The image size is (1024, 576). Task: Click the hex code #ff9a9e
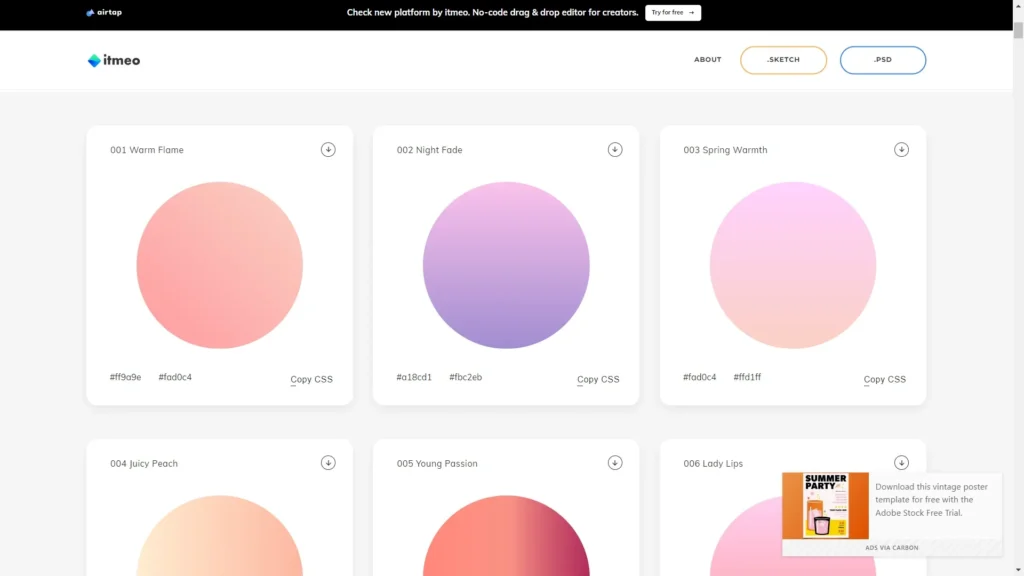(x=124, y=376)
